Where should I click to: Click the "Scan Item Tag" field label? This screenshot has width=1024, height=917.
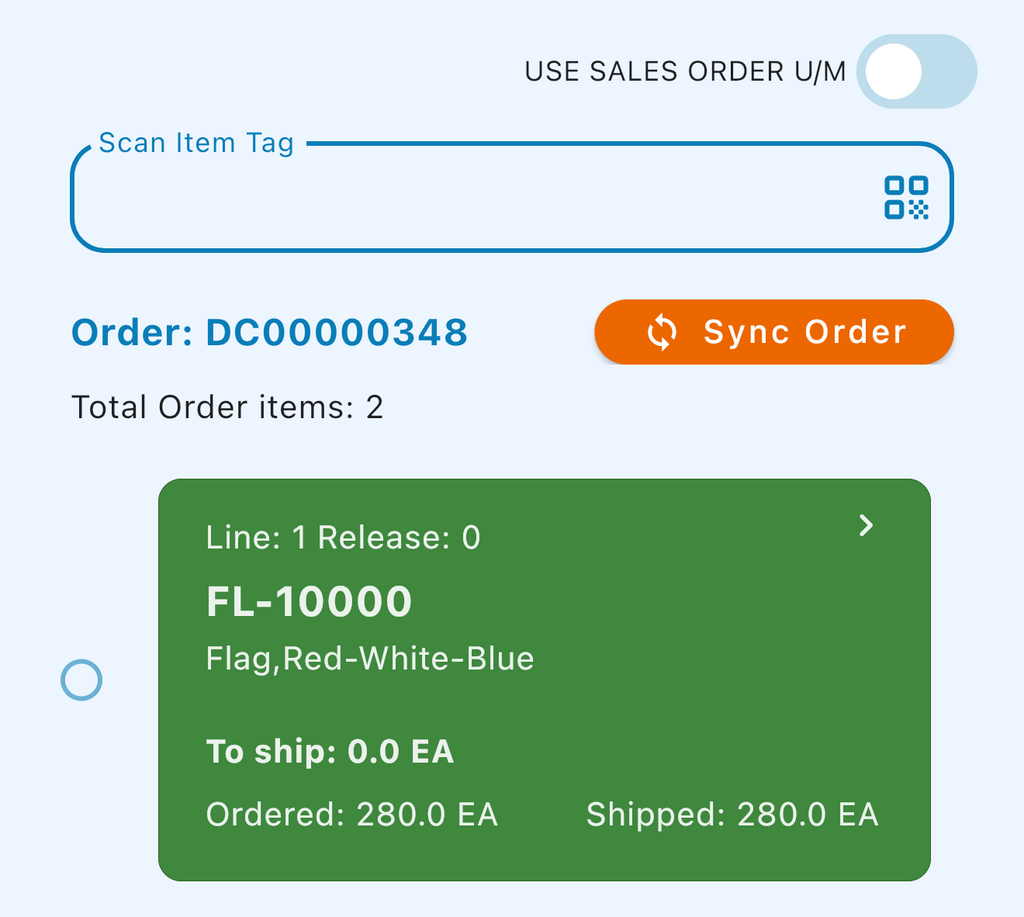[x=196, y=143]
